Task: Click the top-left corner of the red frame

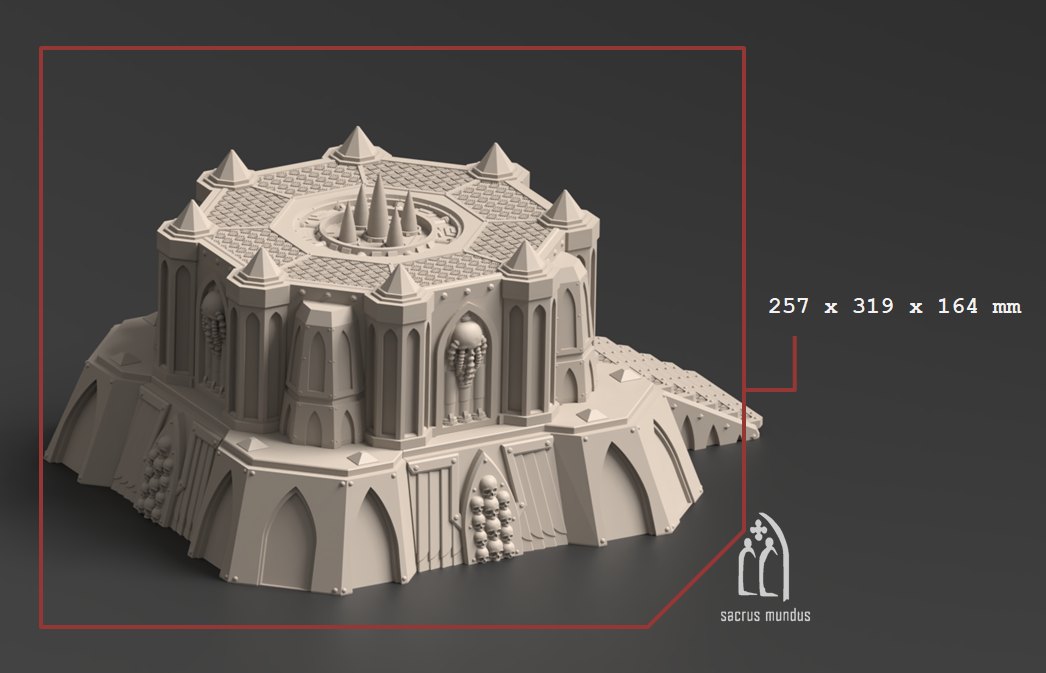Action: [x=41, y=48]
